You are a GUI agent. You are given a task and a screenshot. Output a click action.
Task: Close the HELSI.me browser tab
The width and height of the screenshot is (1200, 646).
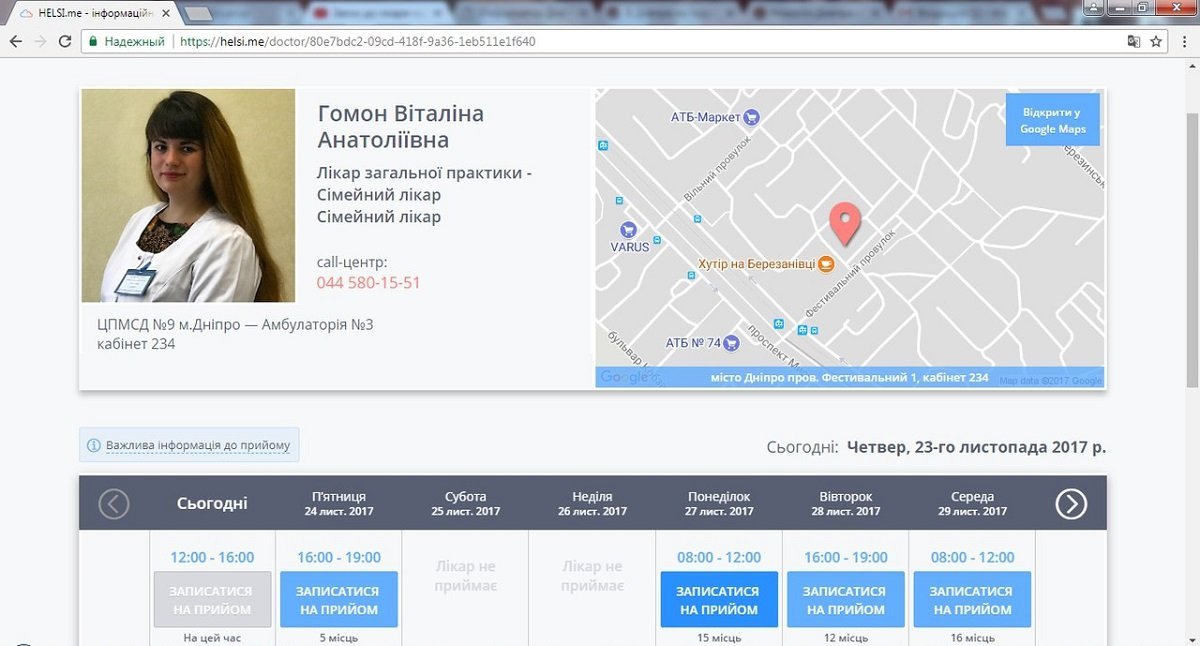click(166, 13)
